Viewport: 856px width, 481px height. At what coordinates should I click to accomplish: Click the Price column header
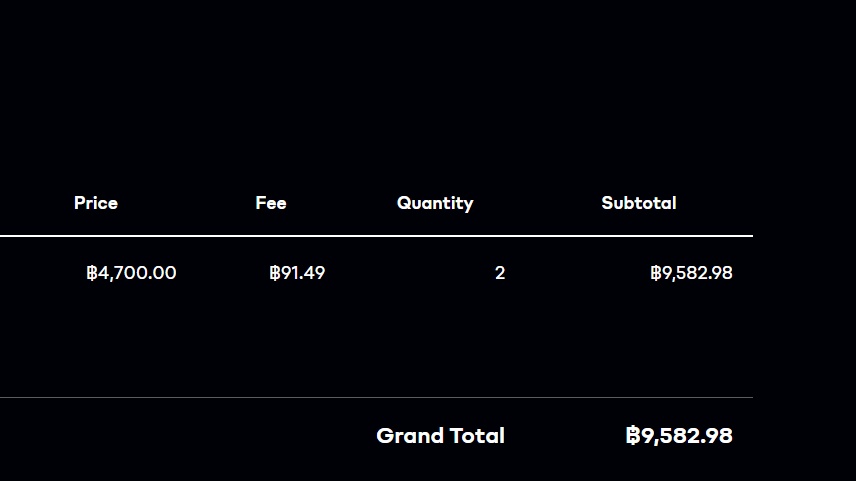tap(96, 203)
